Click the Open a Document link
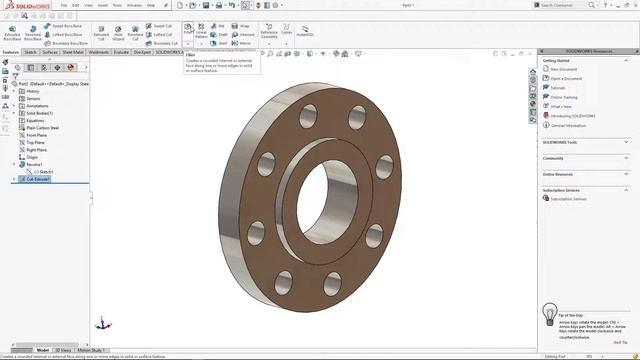Viewport: 640px width, 360px height. (566, 78)
